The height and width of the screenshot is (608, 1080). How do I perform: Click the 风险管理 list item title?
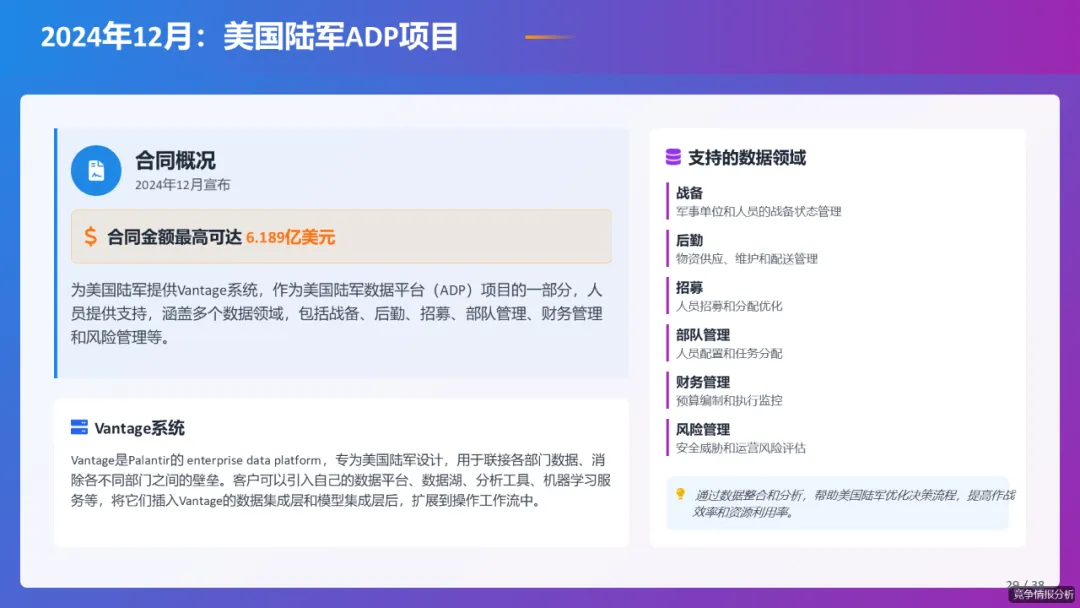pyautogui.click(x=703, y=430)
